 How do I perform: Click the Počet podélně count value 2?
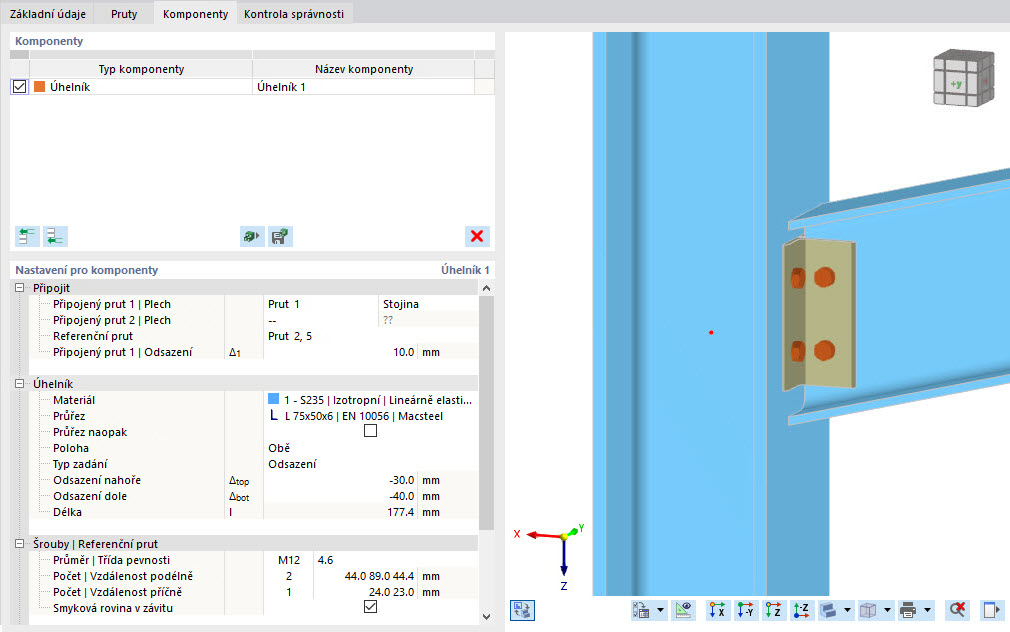289,576
